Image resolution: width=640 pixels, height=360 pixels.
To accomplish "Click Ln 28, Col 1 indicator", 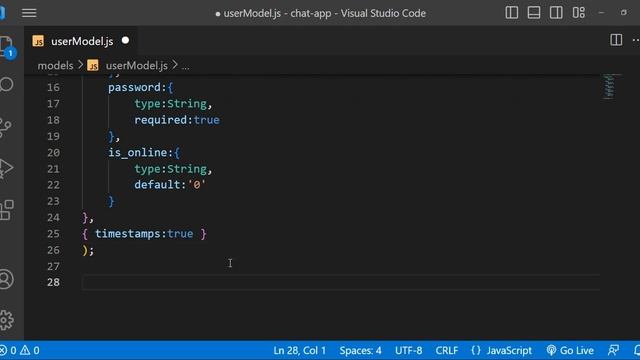I will tap(300, 350).
